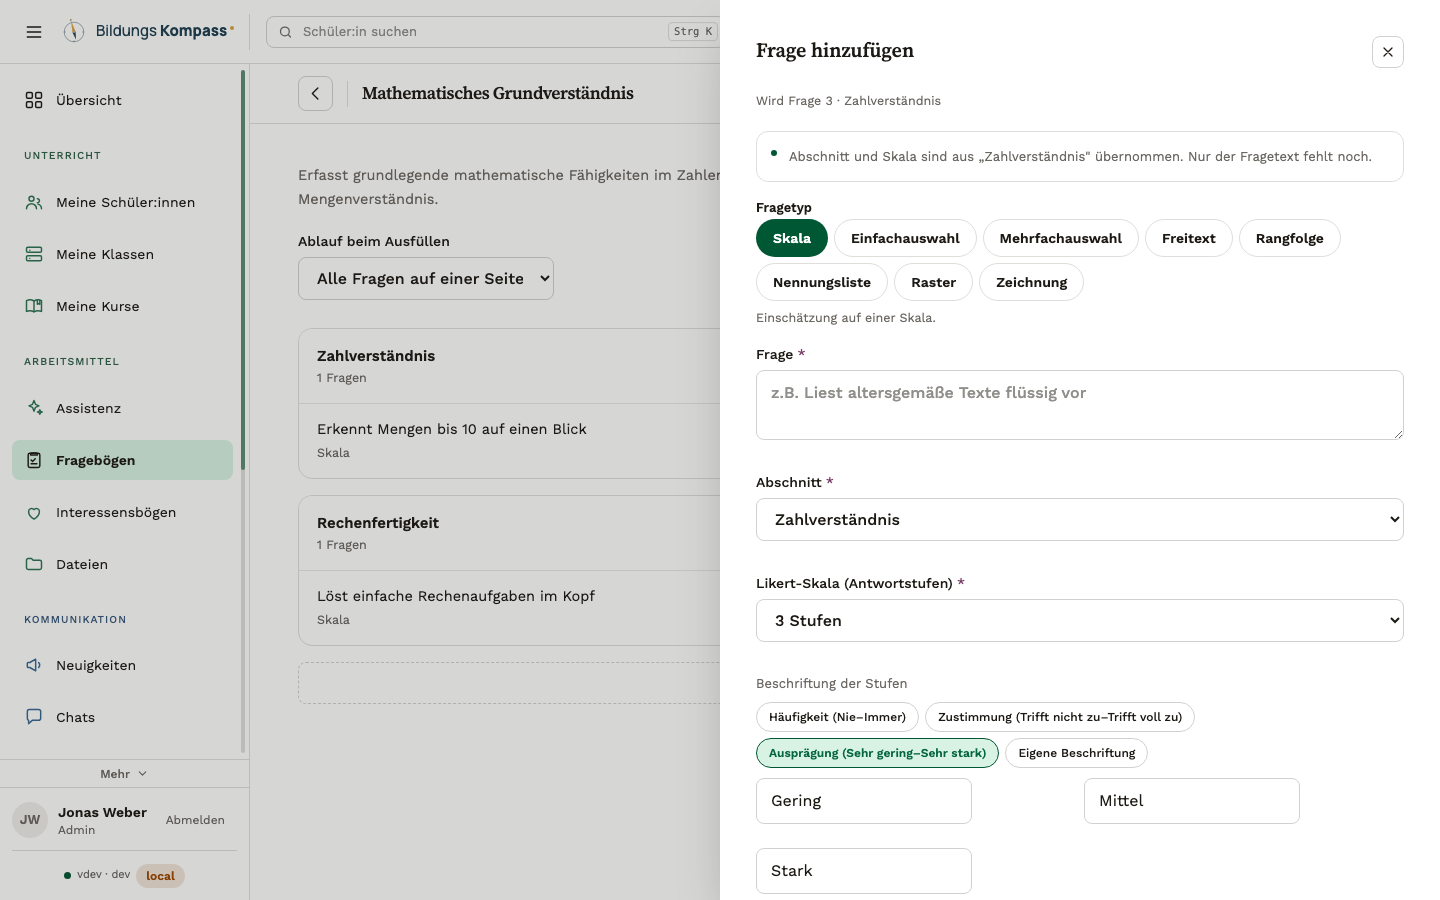
Task: Select the Zeichnung question type
Action: [1032, 282]
